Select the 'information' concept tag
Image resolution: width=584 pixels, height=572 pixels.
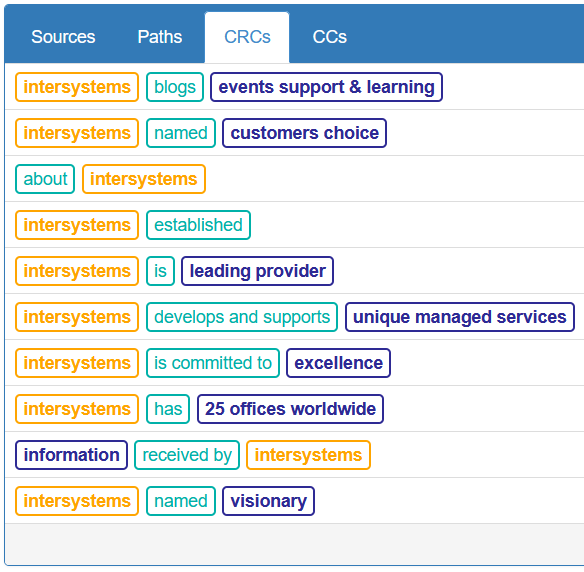point(72,455)
